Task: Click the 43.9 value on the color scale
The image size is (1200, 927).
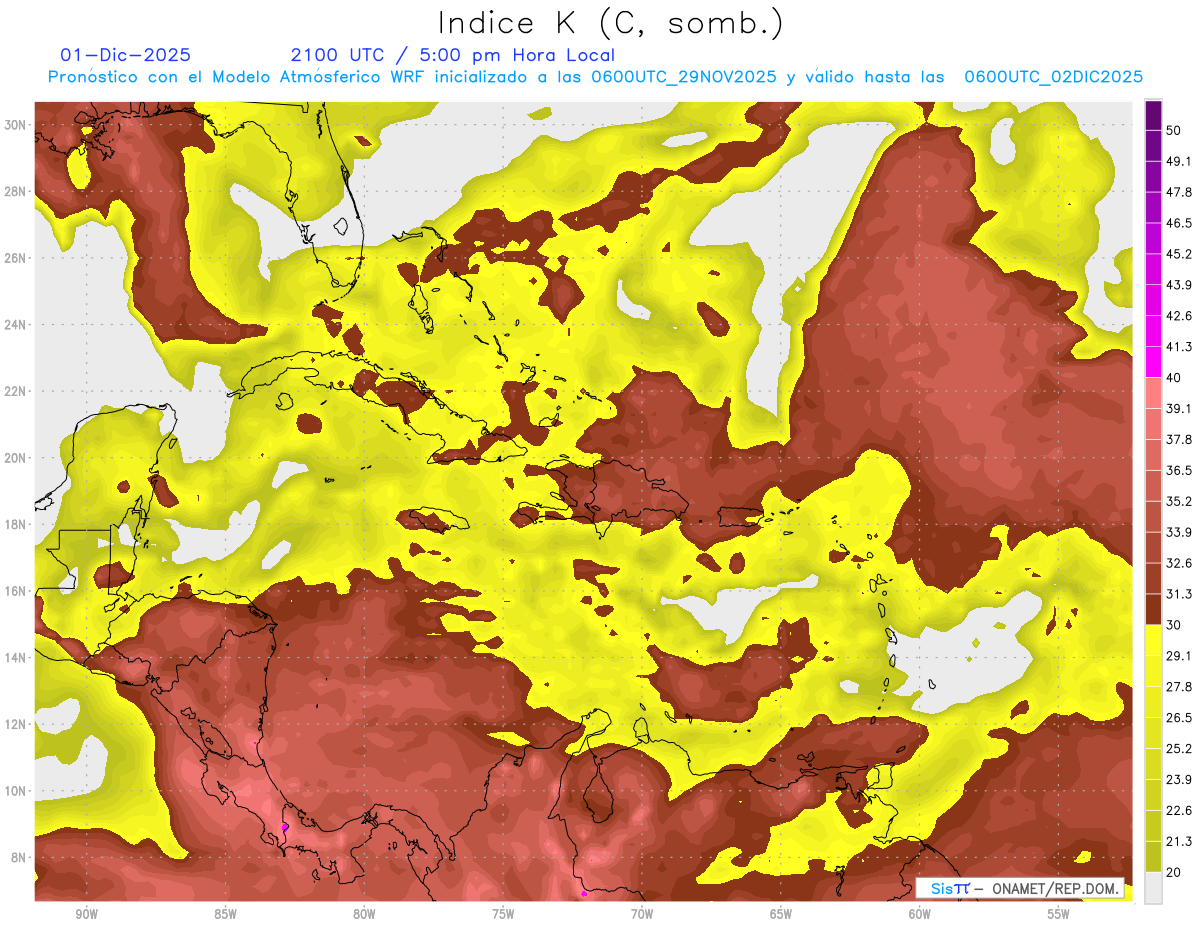Action: (x=1180, y=285)
